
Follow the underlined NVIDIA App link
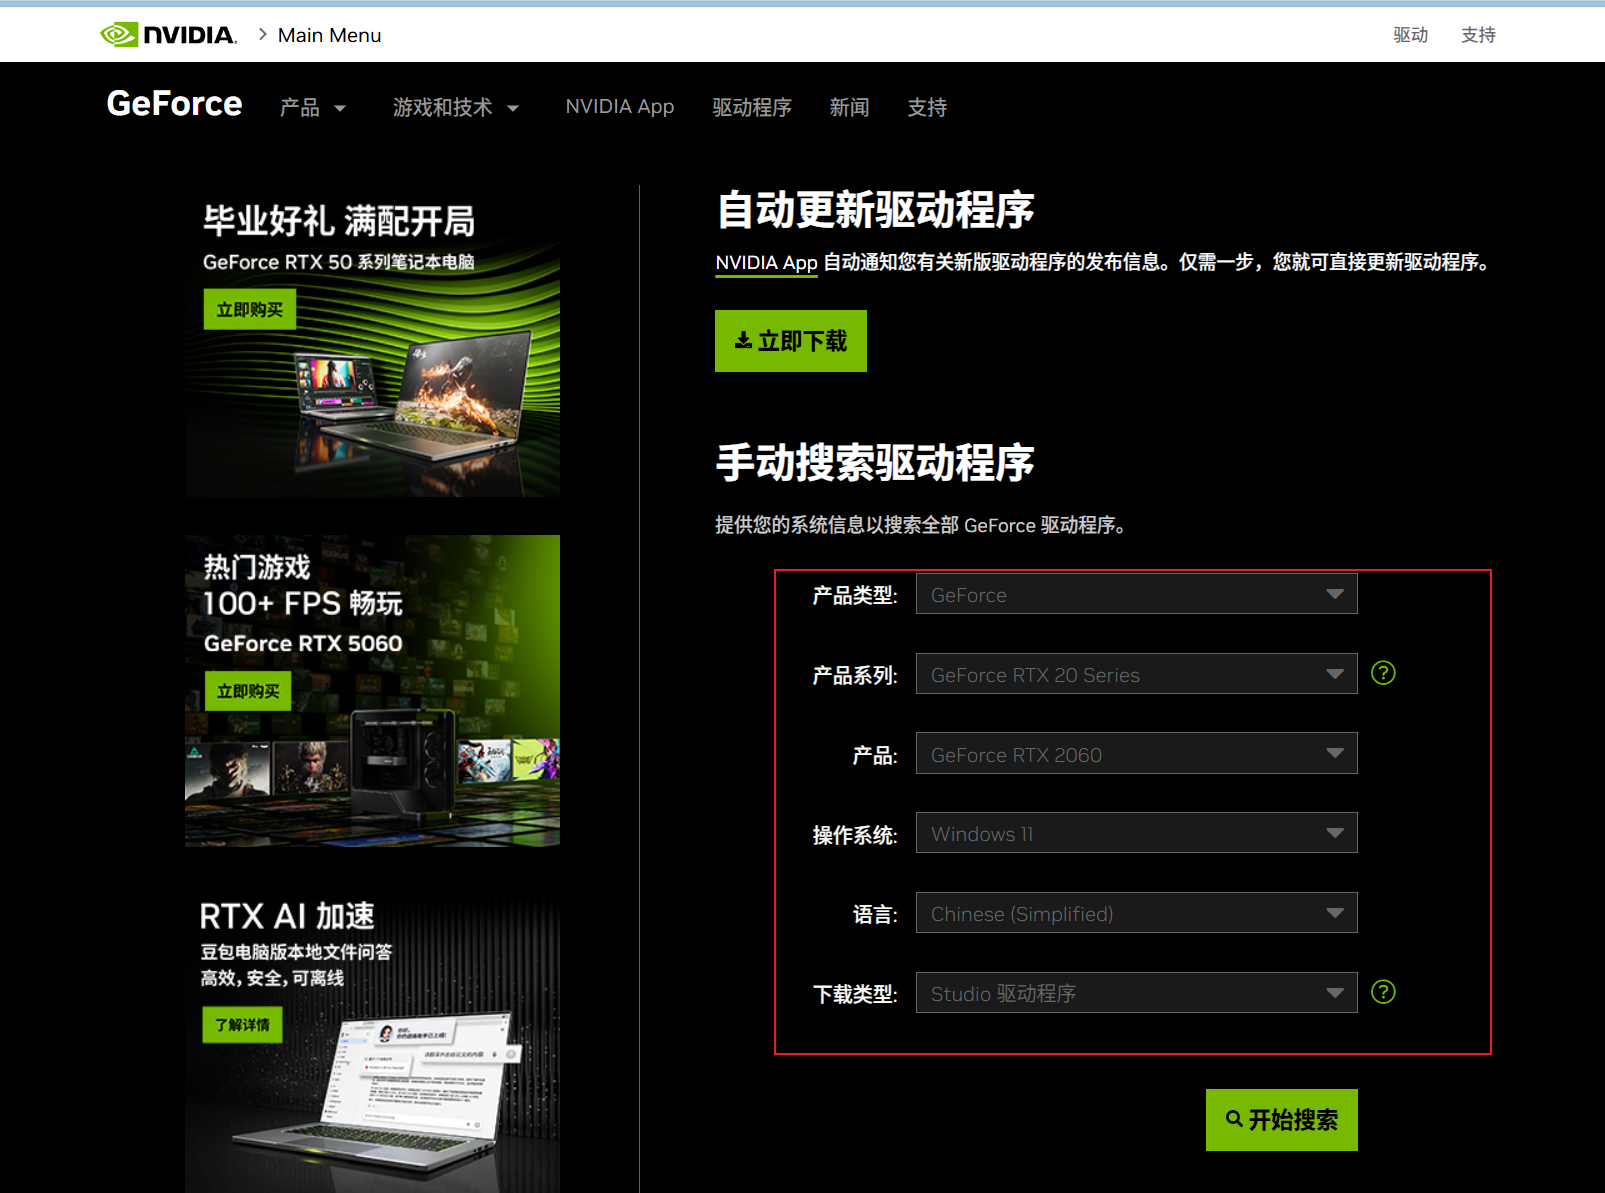click(x=766, y=263)
